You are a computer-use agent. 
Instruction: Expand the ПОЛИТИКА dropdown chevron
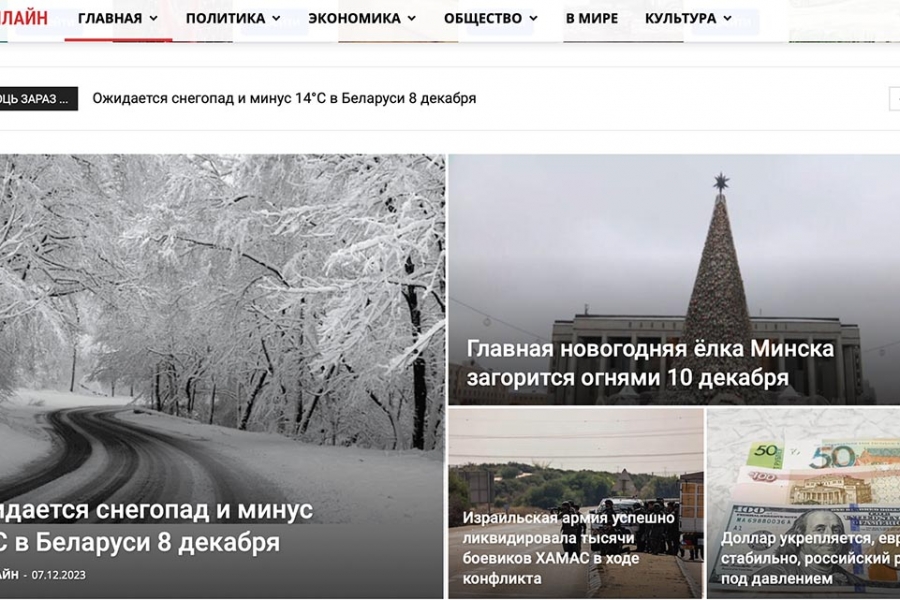276,18
